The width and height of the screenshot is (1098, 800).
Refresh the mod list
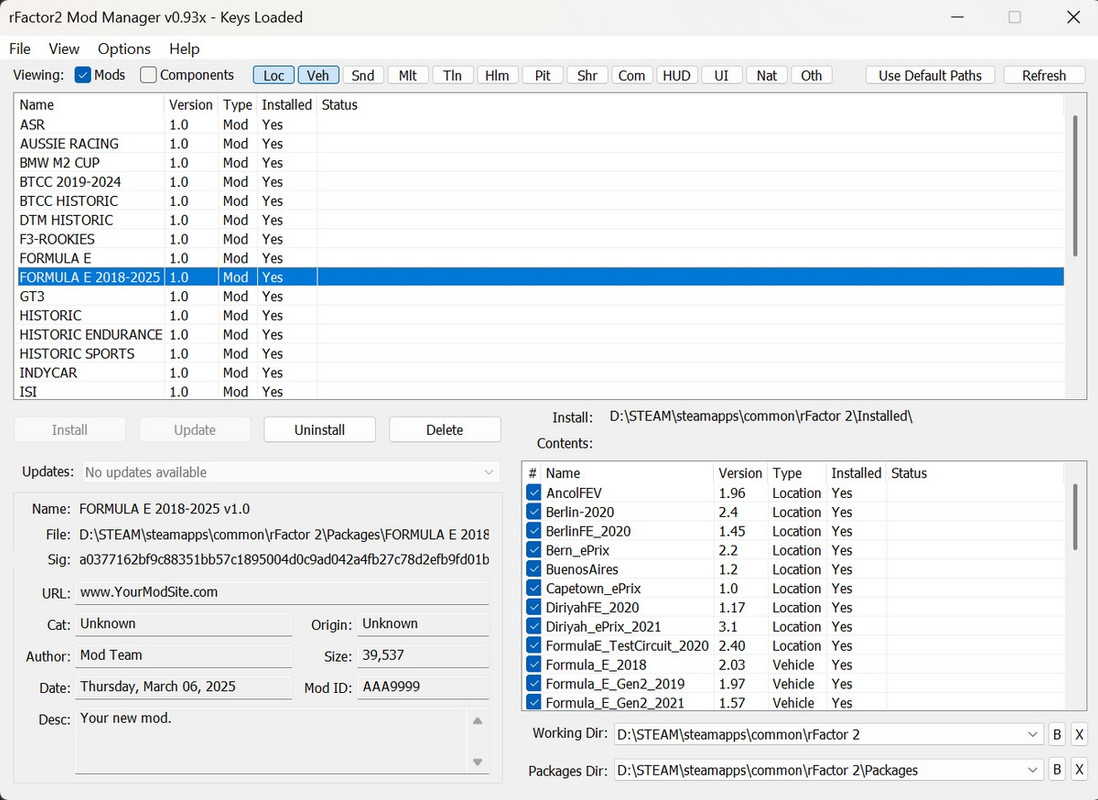[1043, 76]
